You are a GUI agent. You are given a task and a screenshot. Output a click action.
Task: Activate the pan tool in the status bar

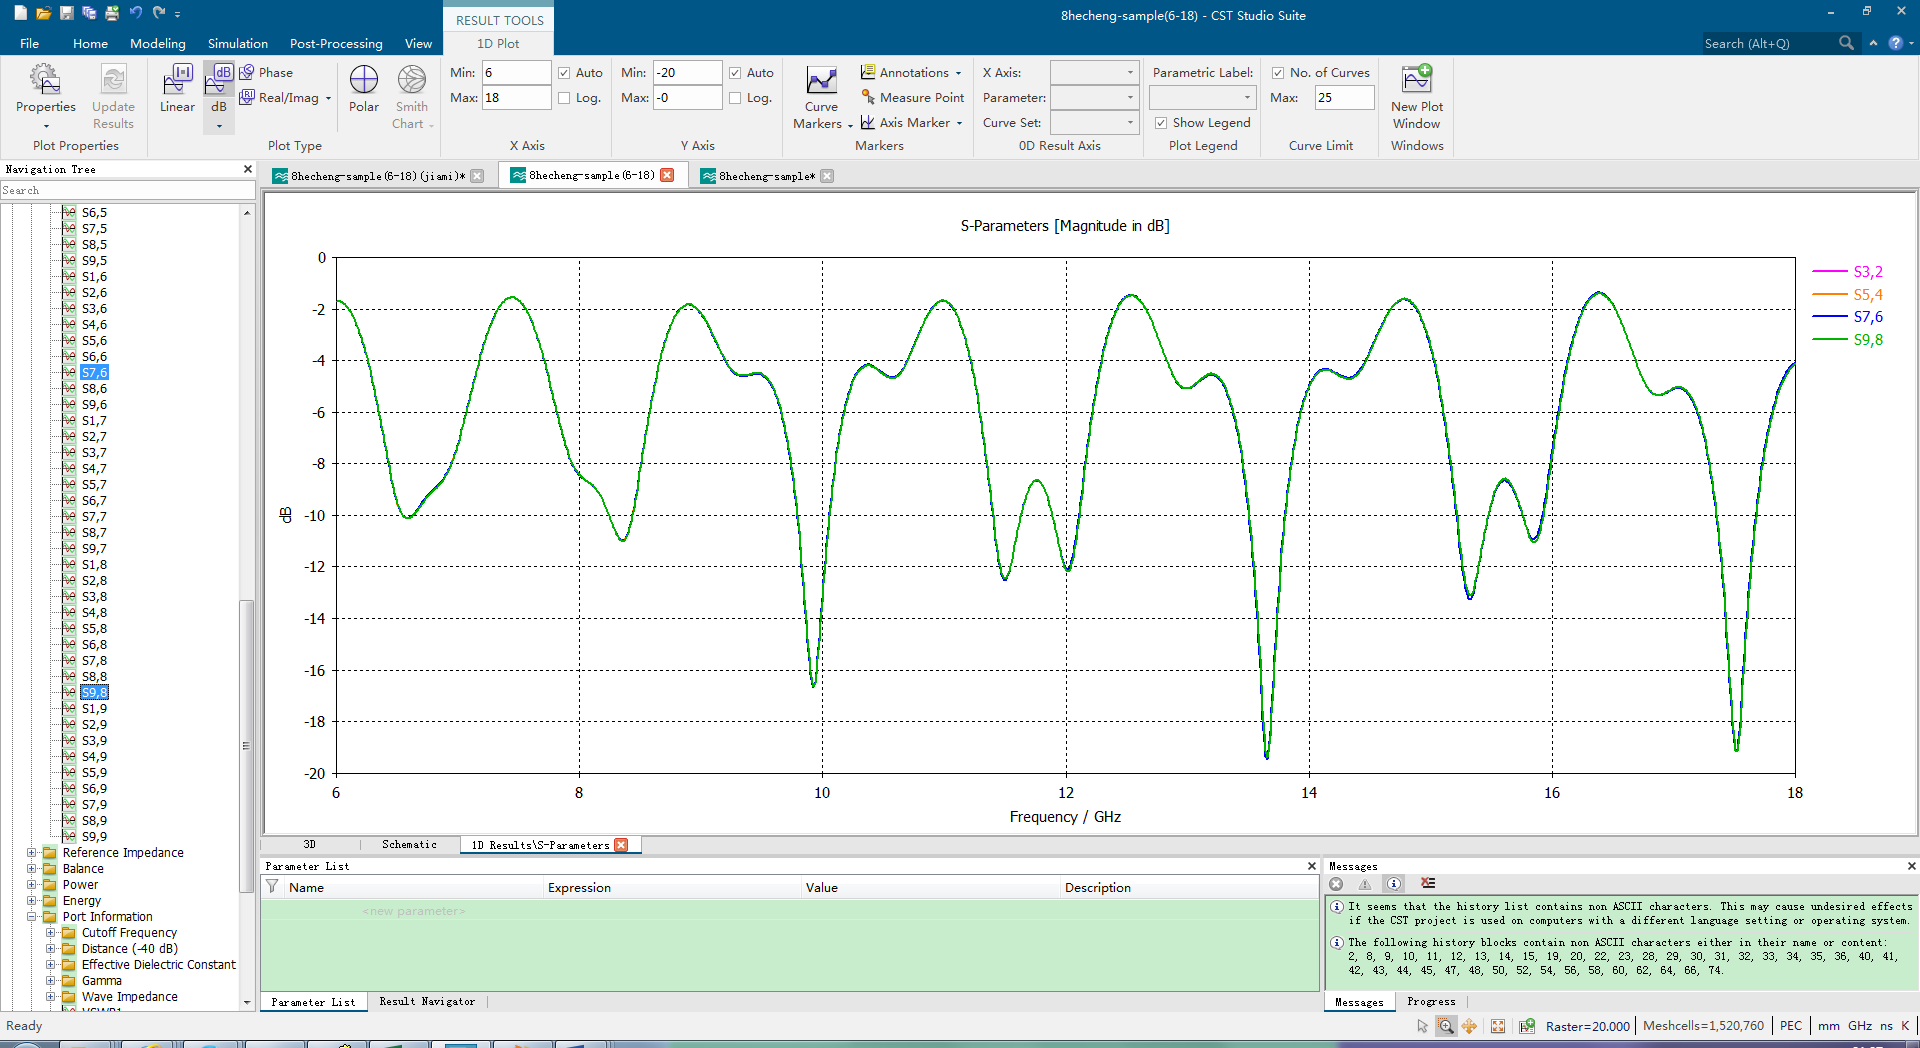1469,1026
